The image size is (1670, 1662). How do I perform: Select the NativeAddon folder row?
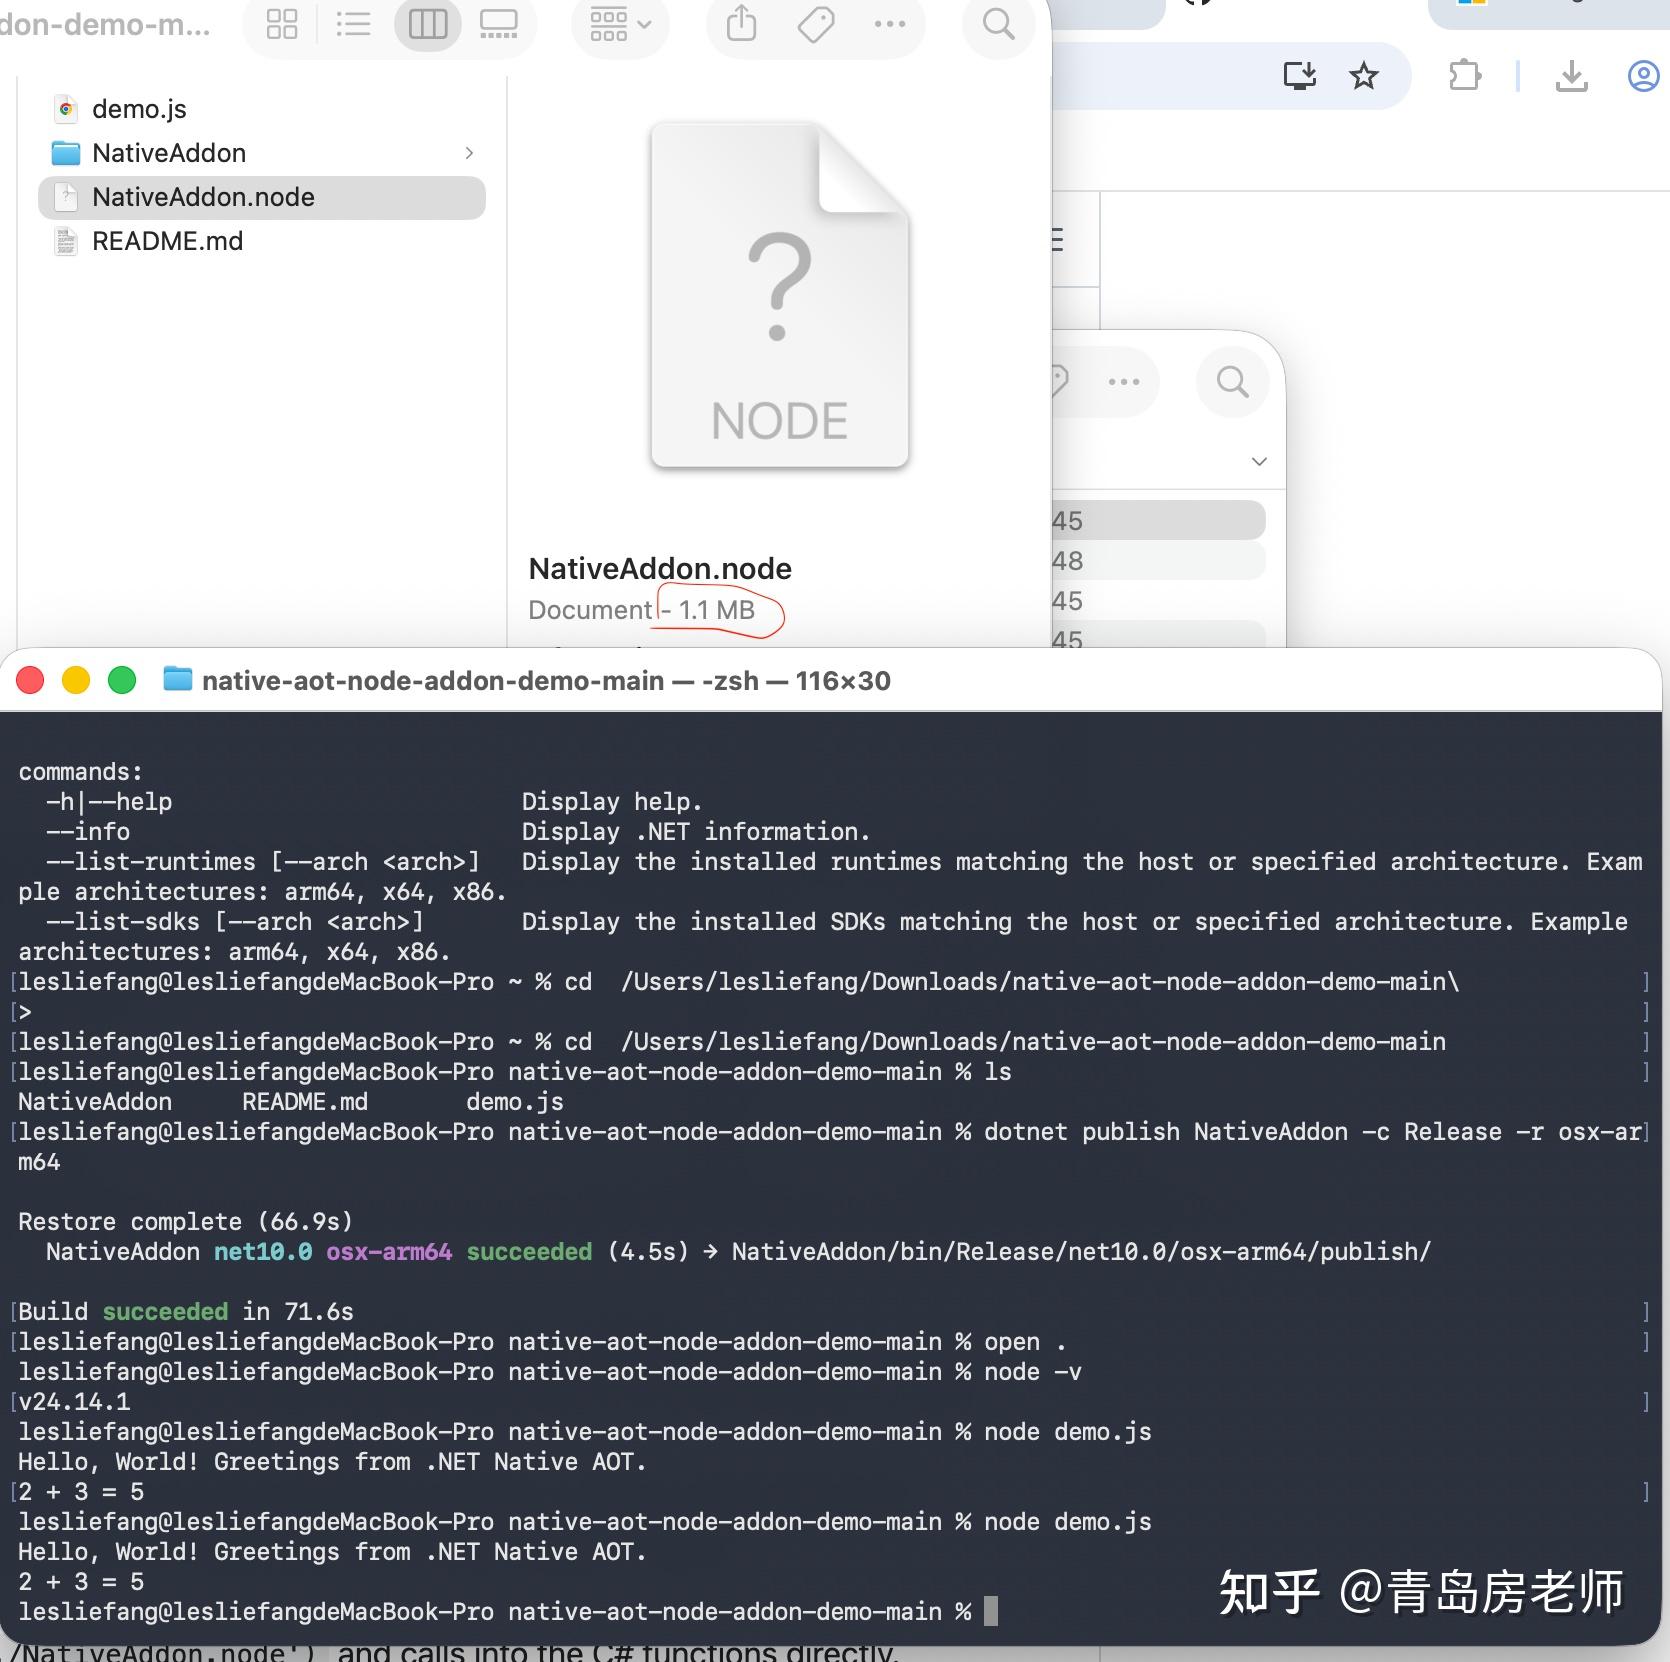coord(262,153)
